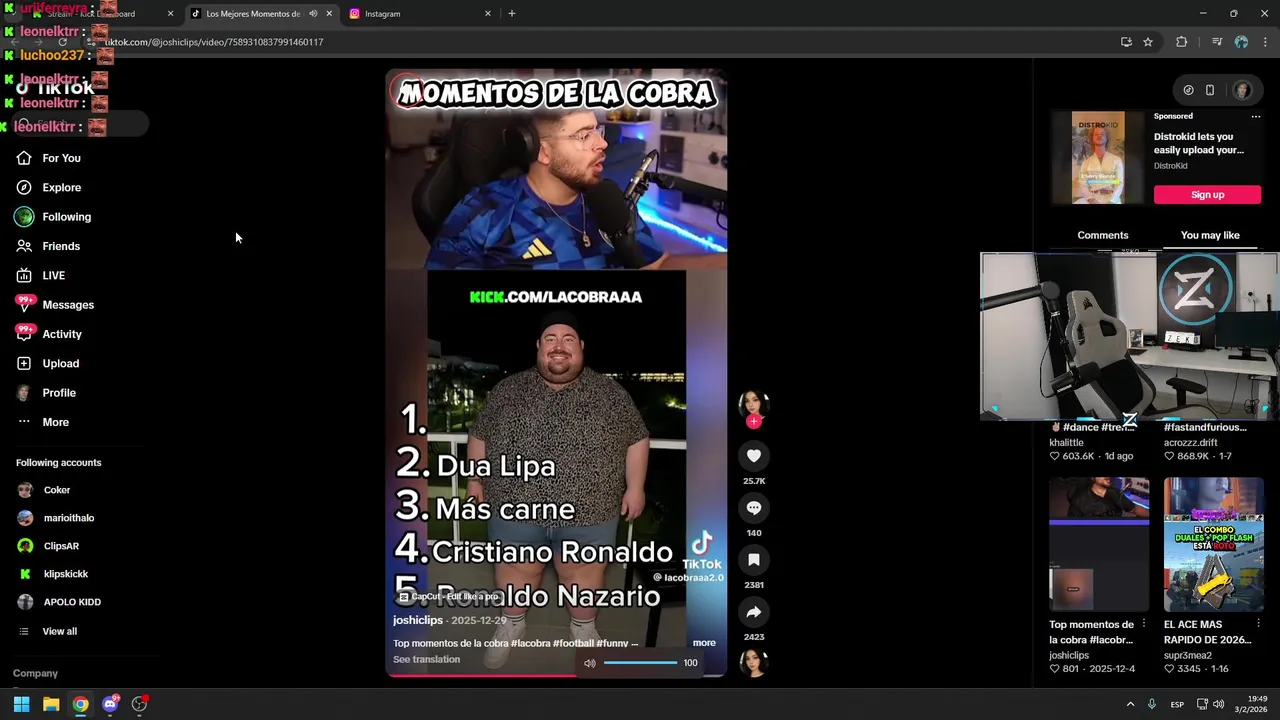Open your Profile from sidebar
The height and width of the screenshot is (720, 1280).
pyautogui.click(x=59, y=393)
